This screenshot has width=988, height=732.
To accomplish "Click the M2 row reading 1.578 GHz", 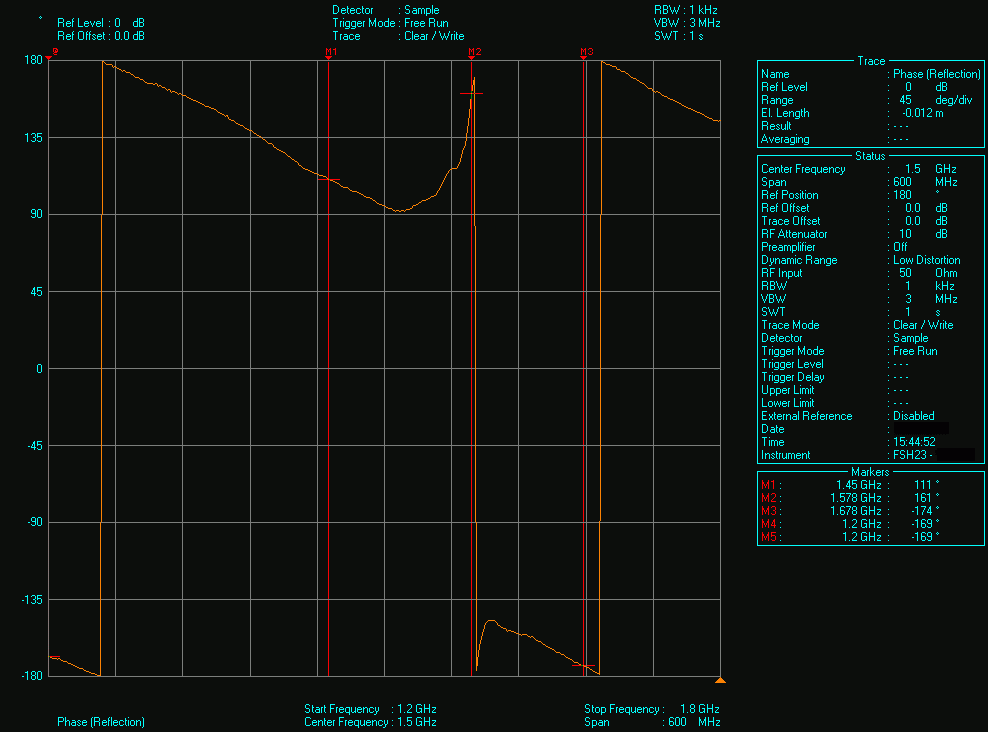I will [x=850, y=498].
